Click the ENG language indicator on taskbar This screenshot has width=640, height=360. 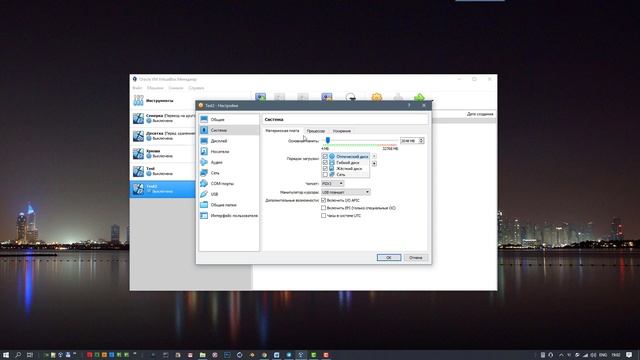603,355
